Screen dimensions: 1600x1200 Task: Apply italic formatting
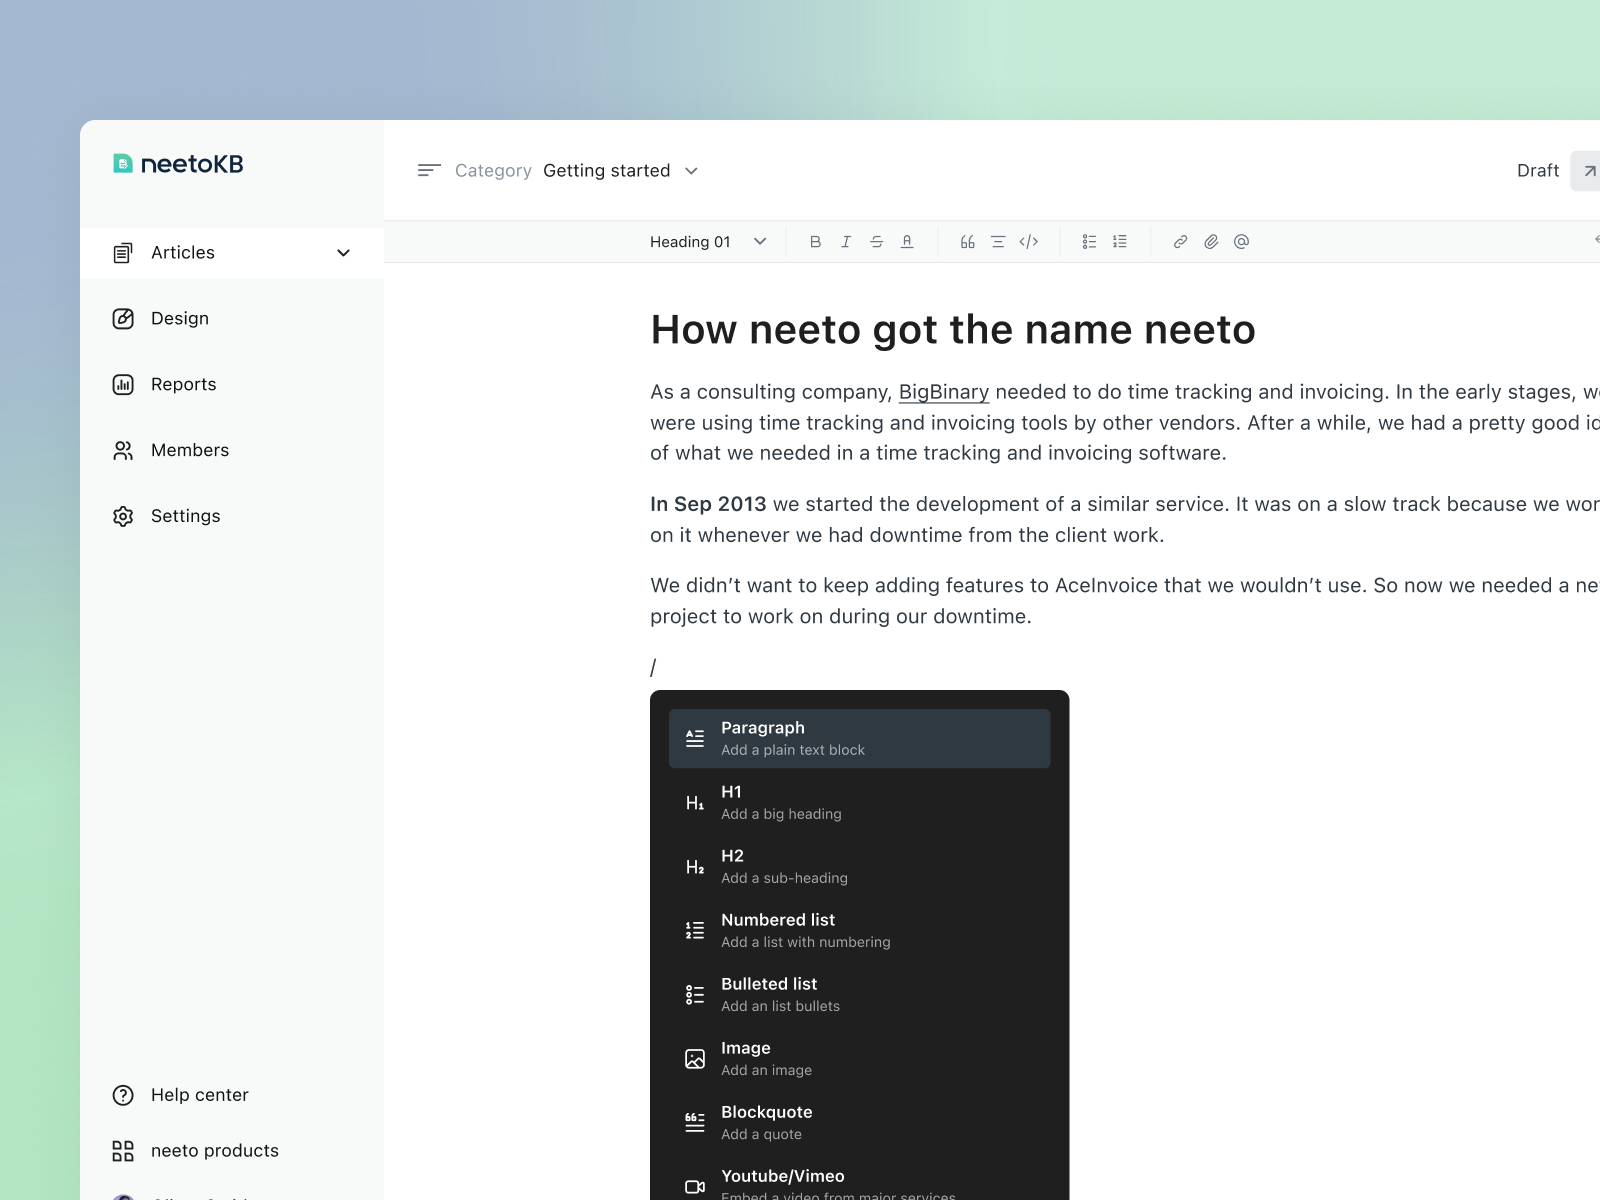pos(846,241)
